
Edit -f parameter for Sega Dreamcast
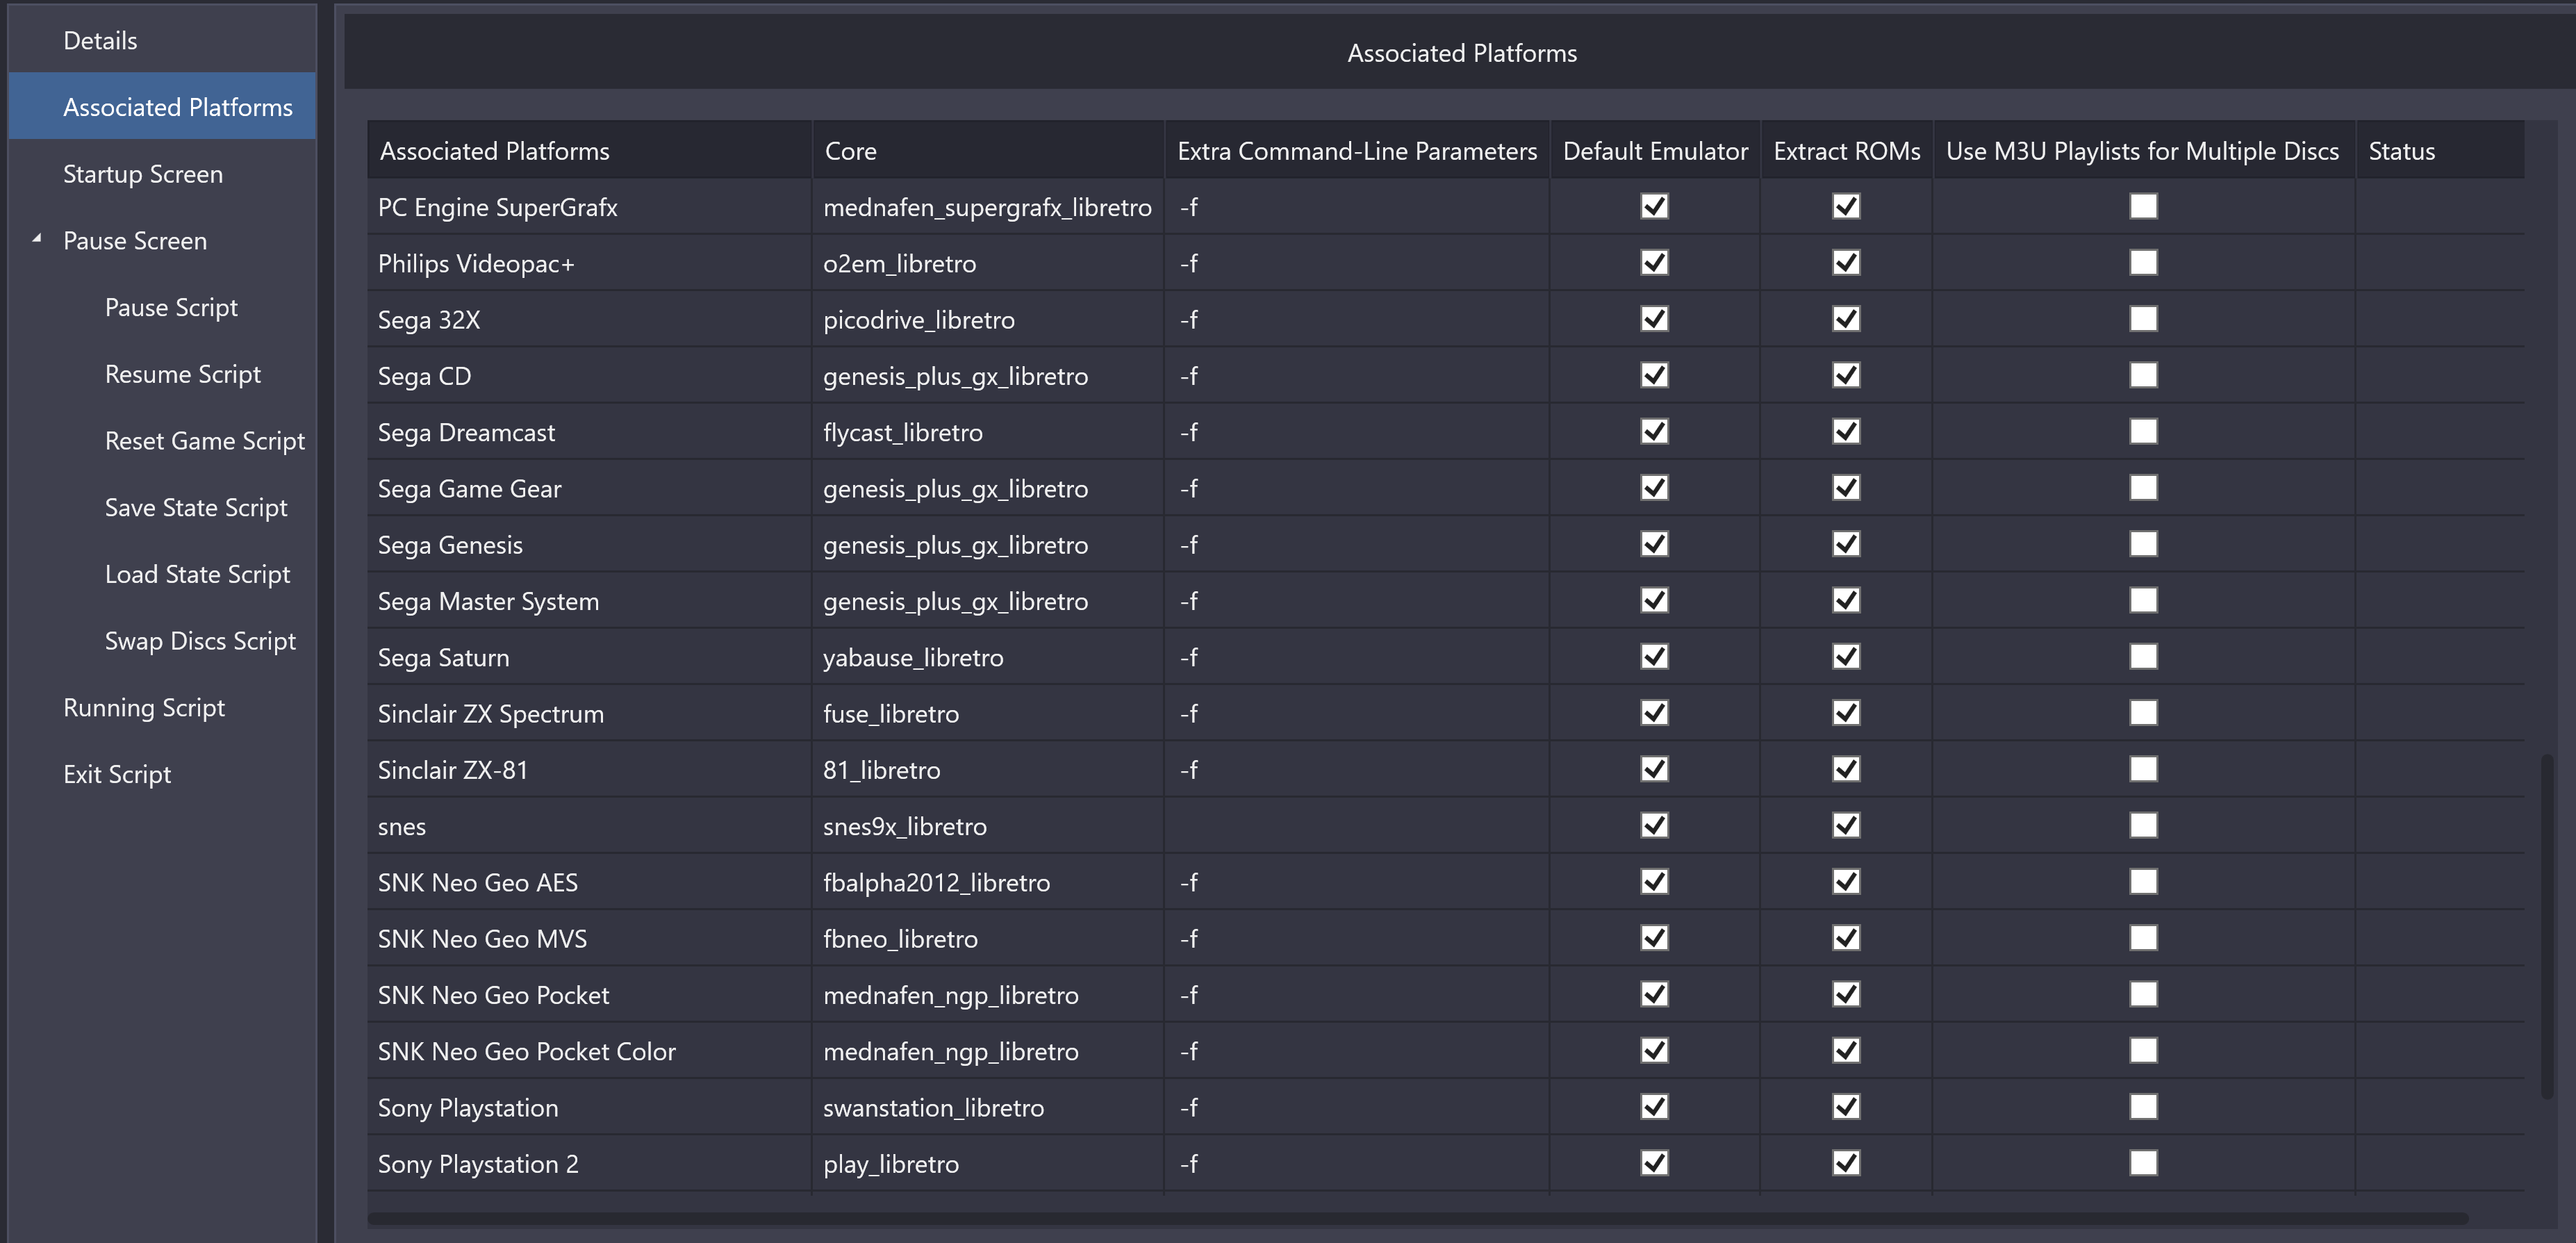click(1357, 432)
